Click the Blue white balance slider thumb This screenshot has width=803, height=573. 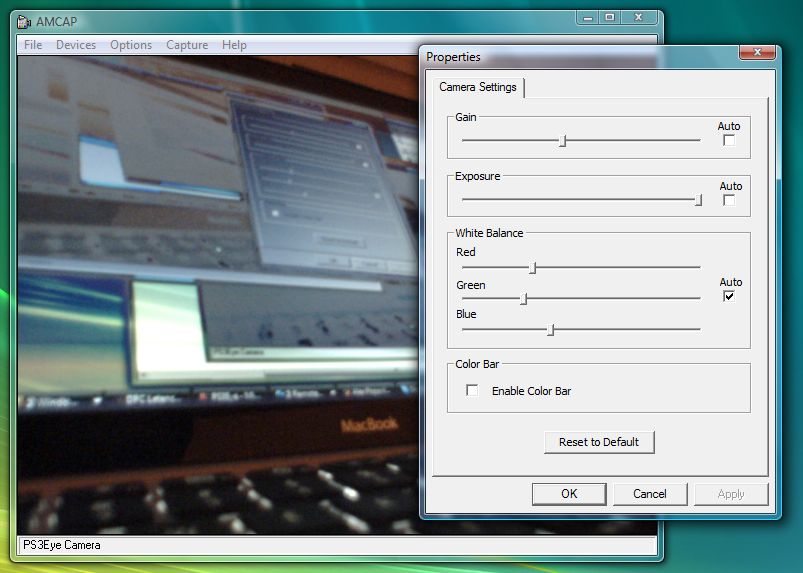click(x=550, y=329)
